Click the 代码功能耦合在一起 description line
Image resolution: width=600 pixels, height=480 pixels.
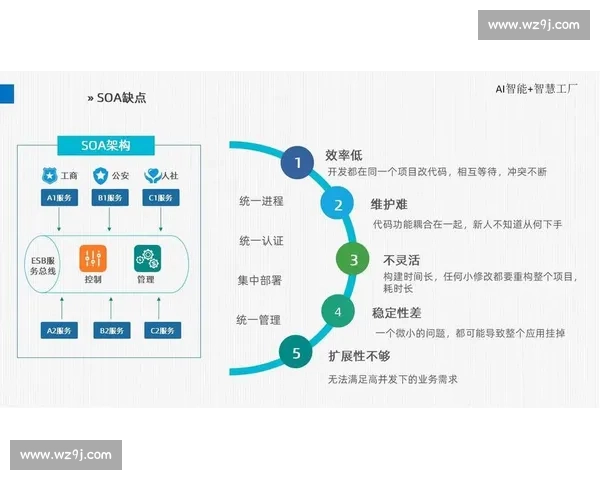pos(467,224)
